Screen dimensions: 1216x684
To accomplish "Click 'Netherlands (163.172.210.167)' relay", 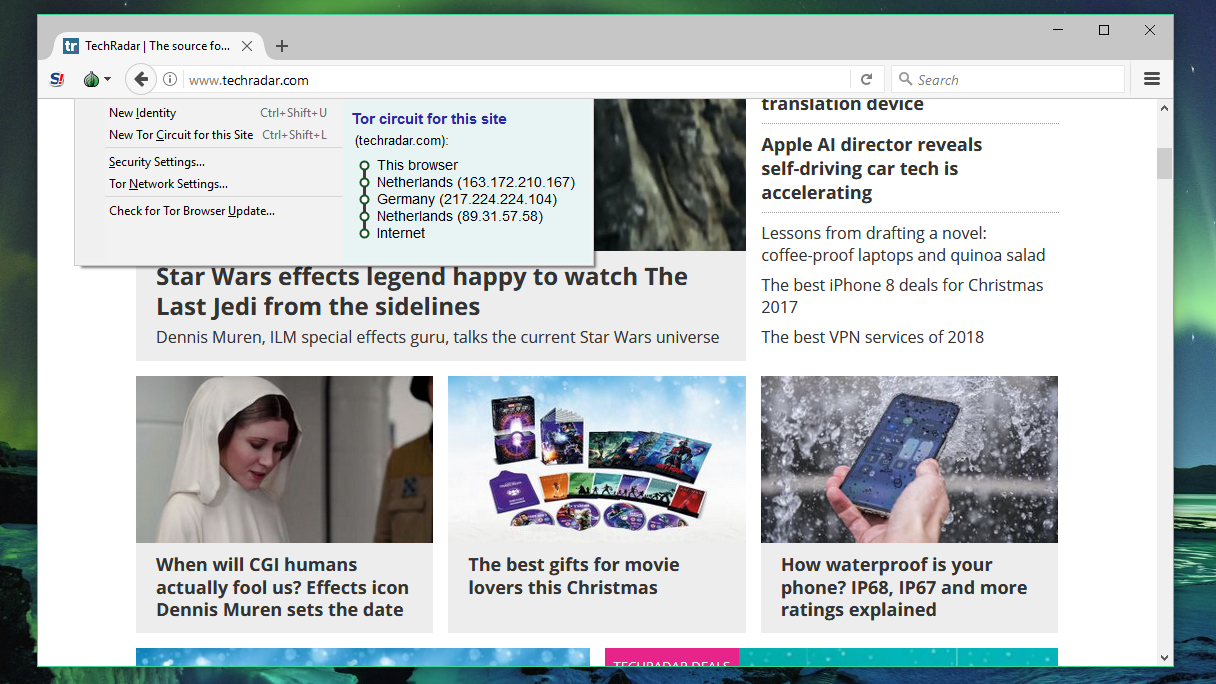I will pos(476,182).
